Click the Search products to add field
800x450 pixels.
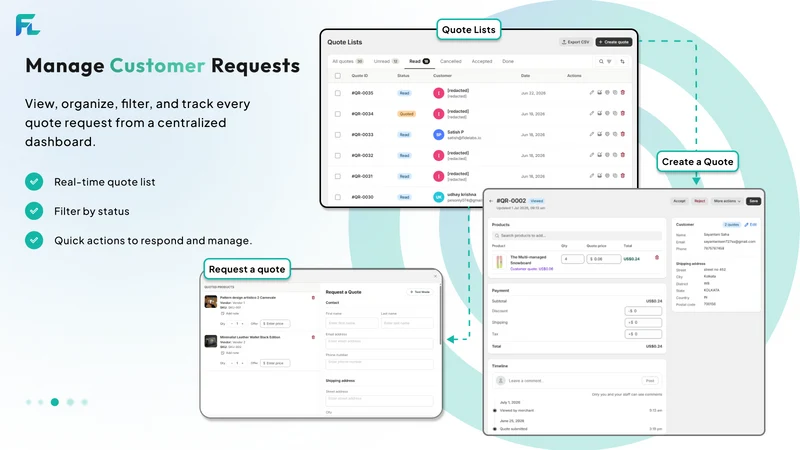click(577, 236)
